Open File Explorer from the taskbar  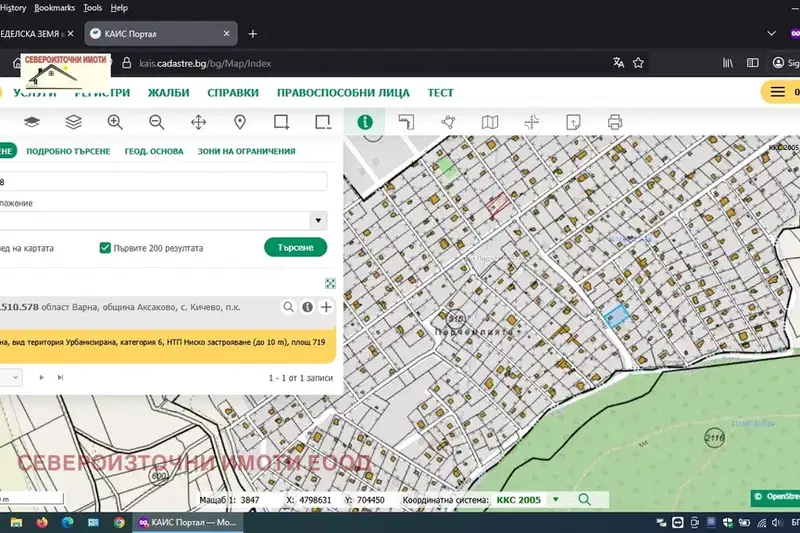[16, 522]
